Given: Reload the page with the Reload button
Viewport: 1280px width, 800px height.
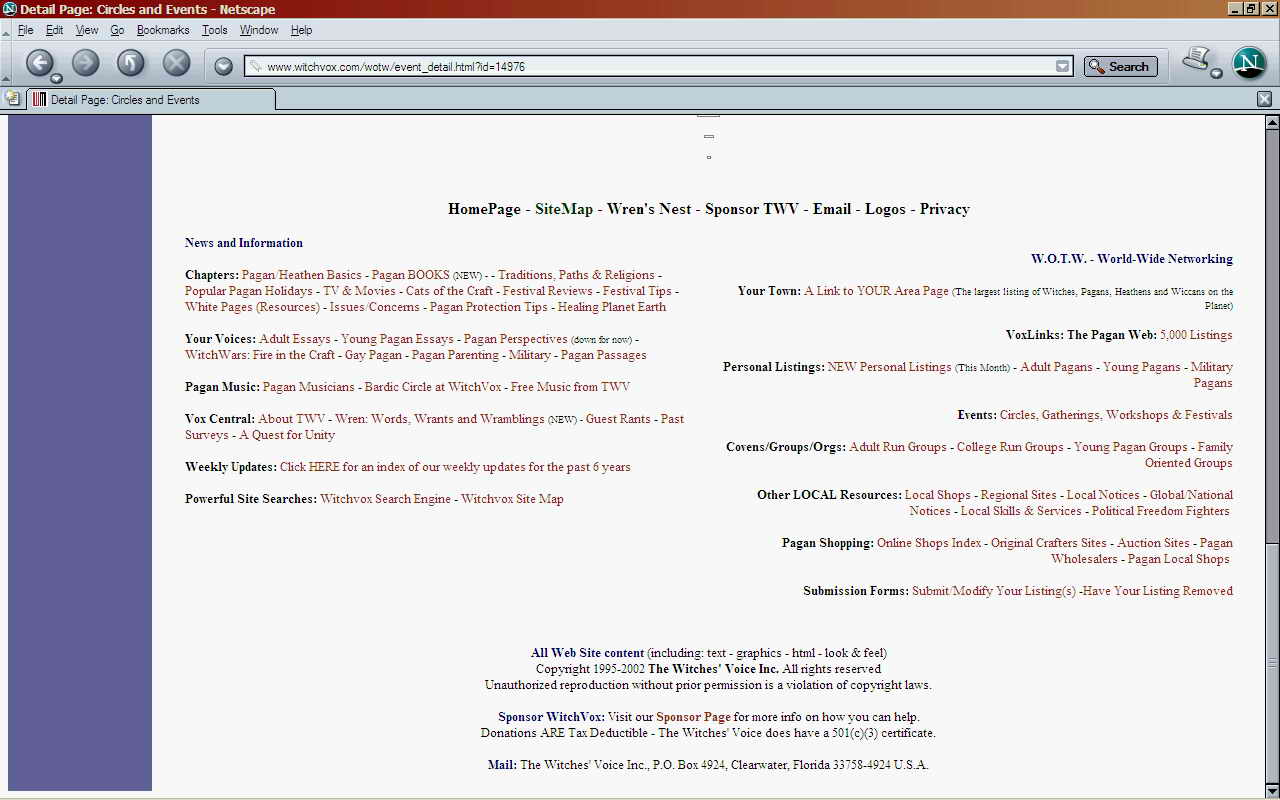Looking at the screenshot, I should point(131,63).
